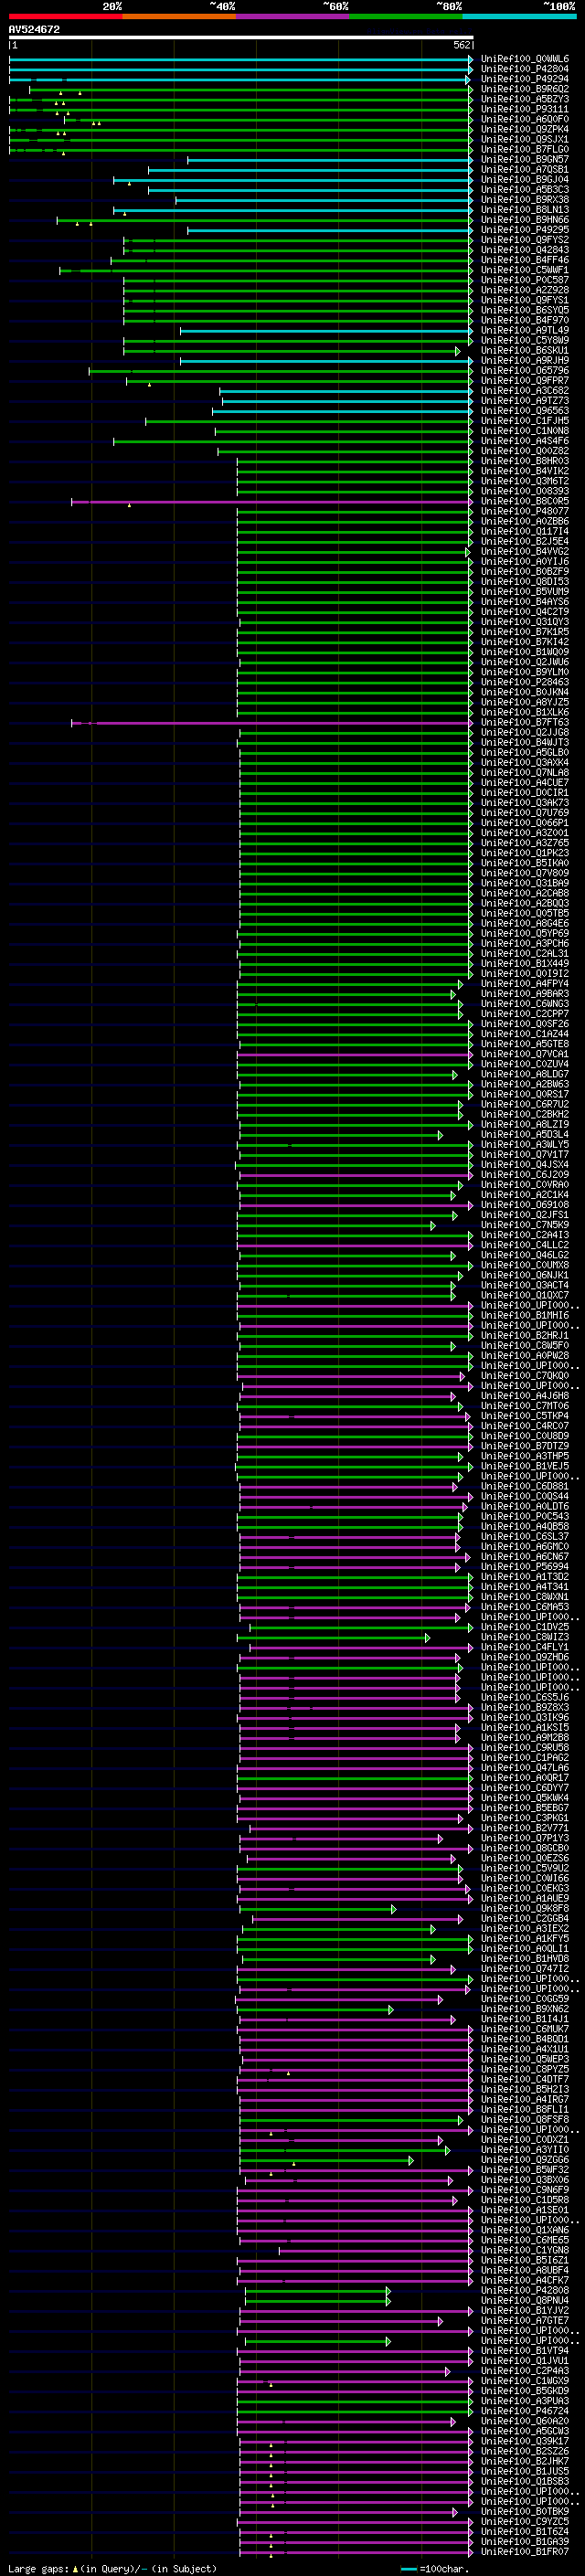Click label UniRef100_B4VVG2

coord(524,552)
